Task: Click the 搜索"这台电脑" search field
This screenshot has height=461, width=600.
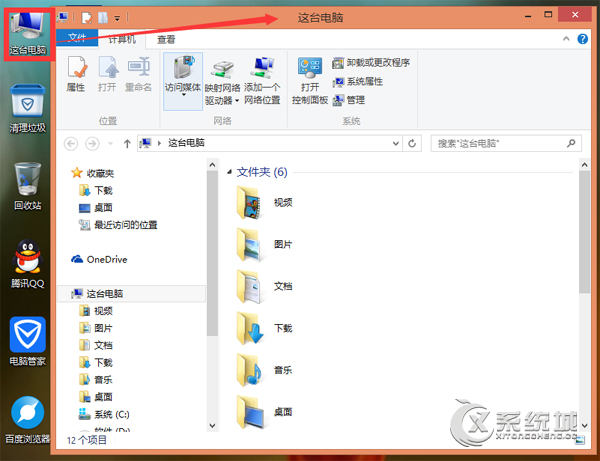Action: point(506,143)
